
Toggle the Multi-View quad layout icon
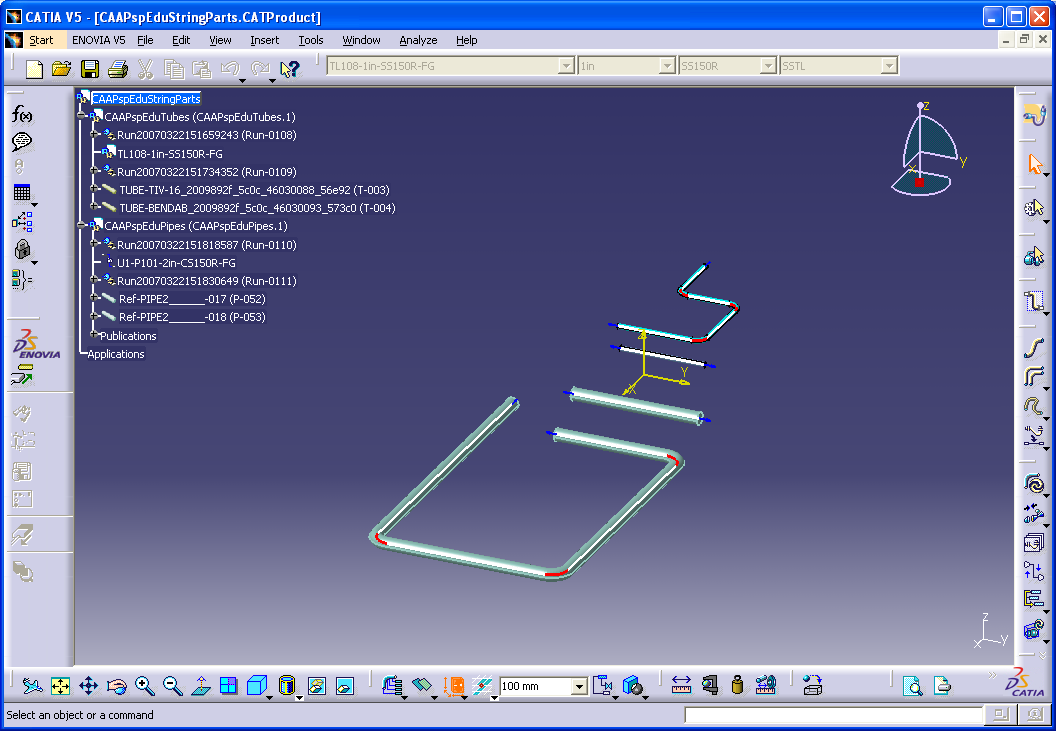pos(229,686)
